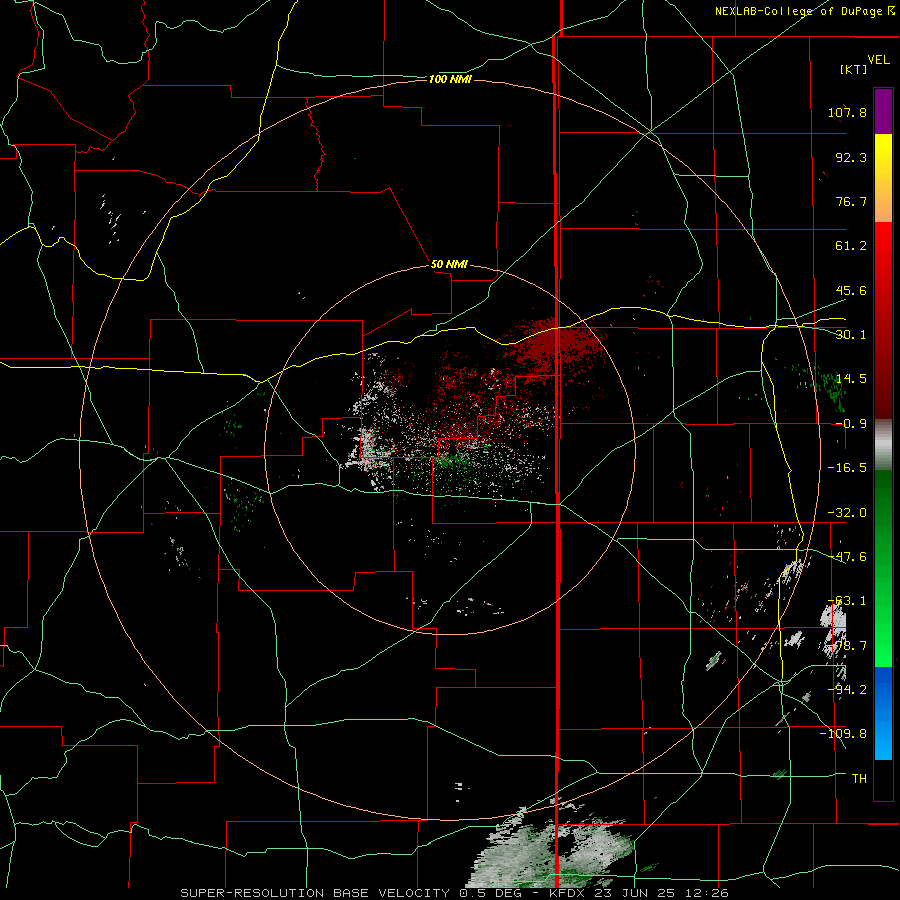
Task: Click the 100 NMI range ring label
Action: click(450, 79)
